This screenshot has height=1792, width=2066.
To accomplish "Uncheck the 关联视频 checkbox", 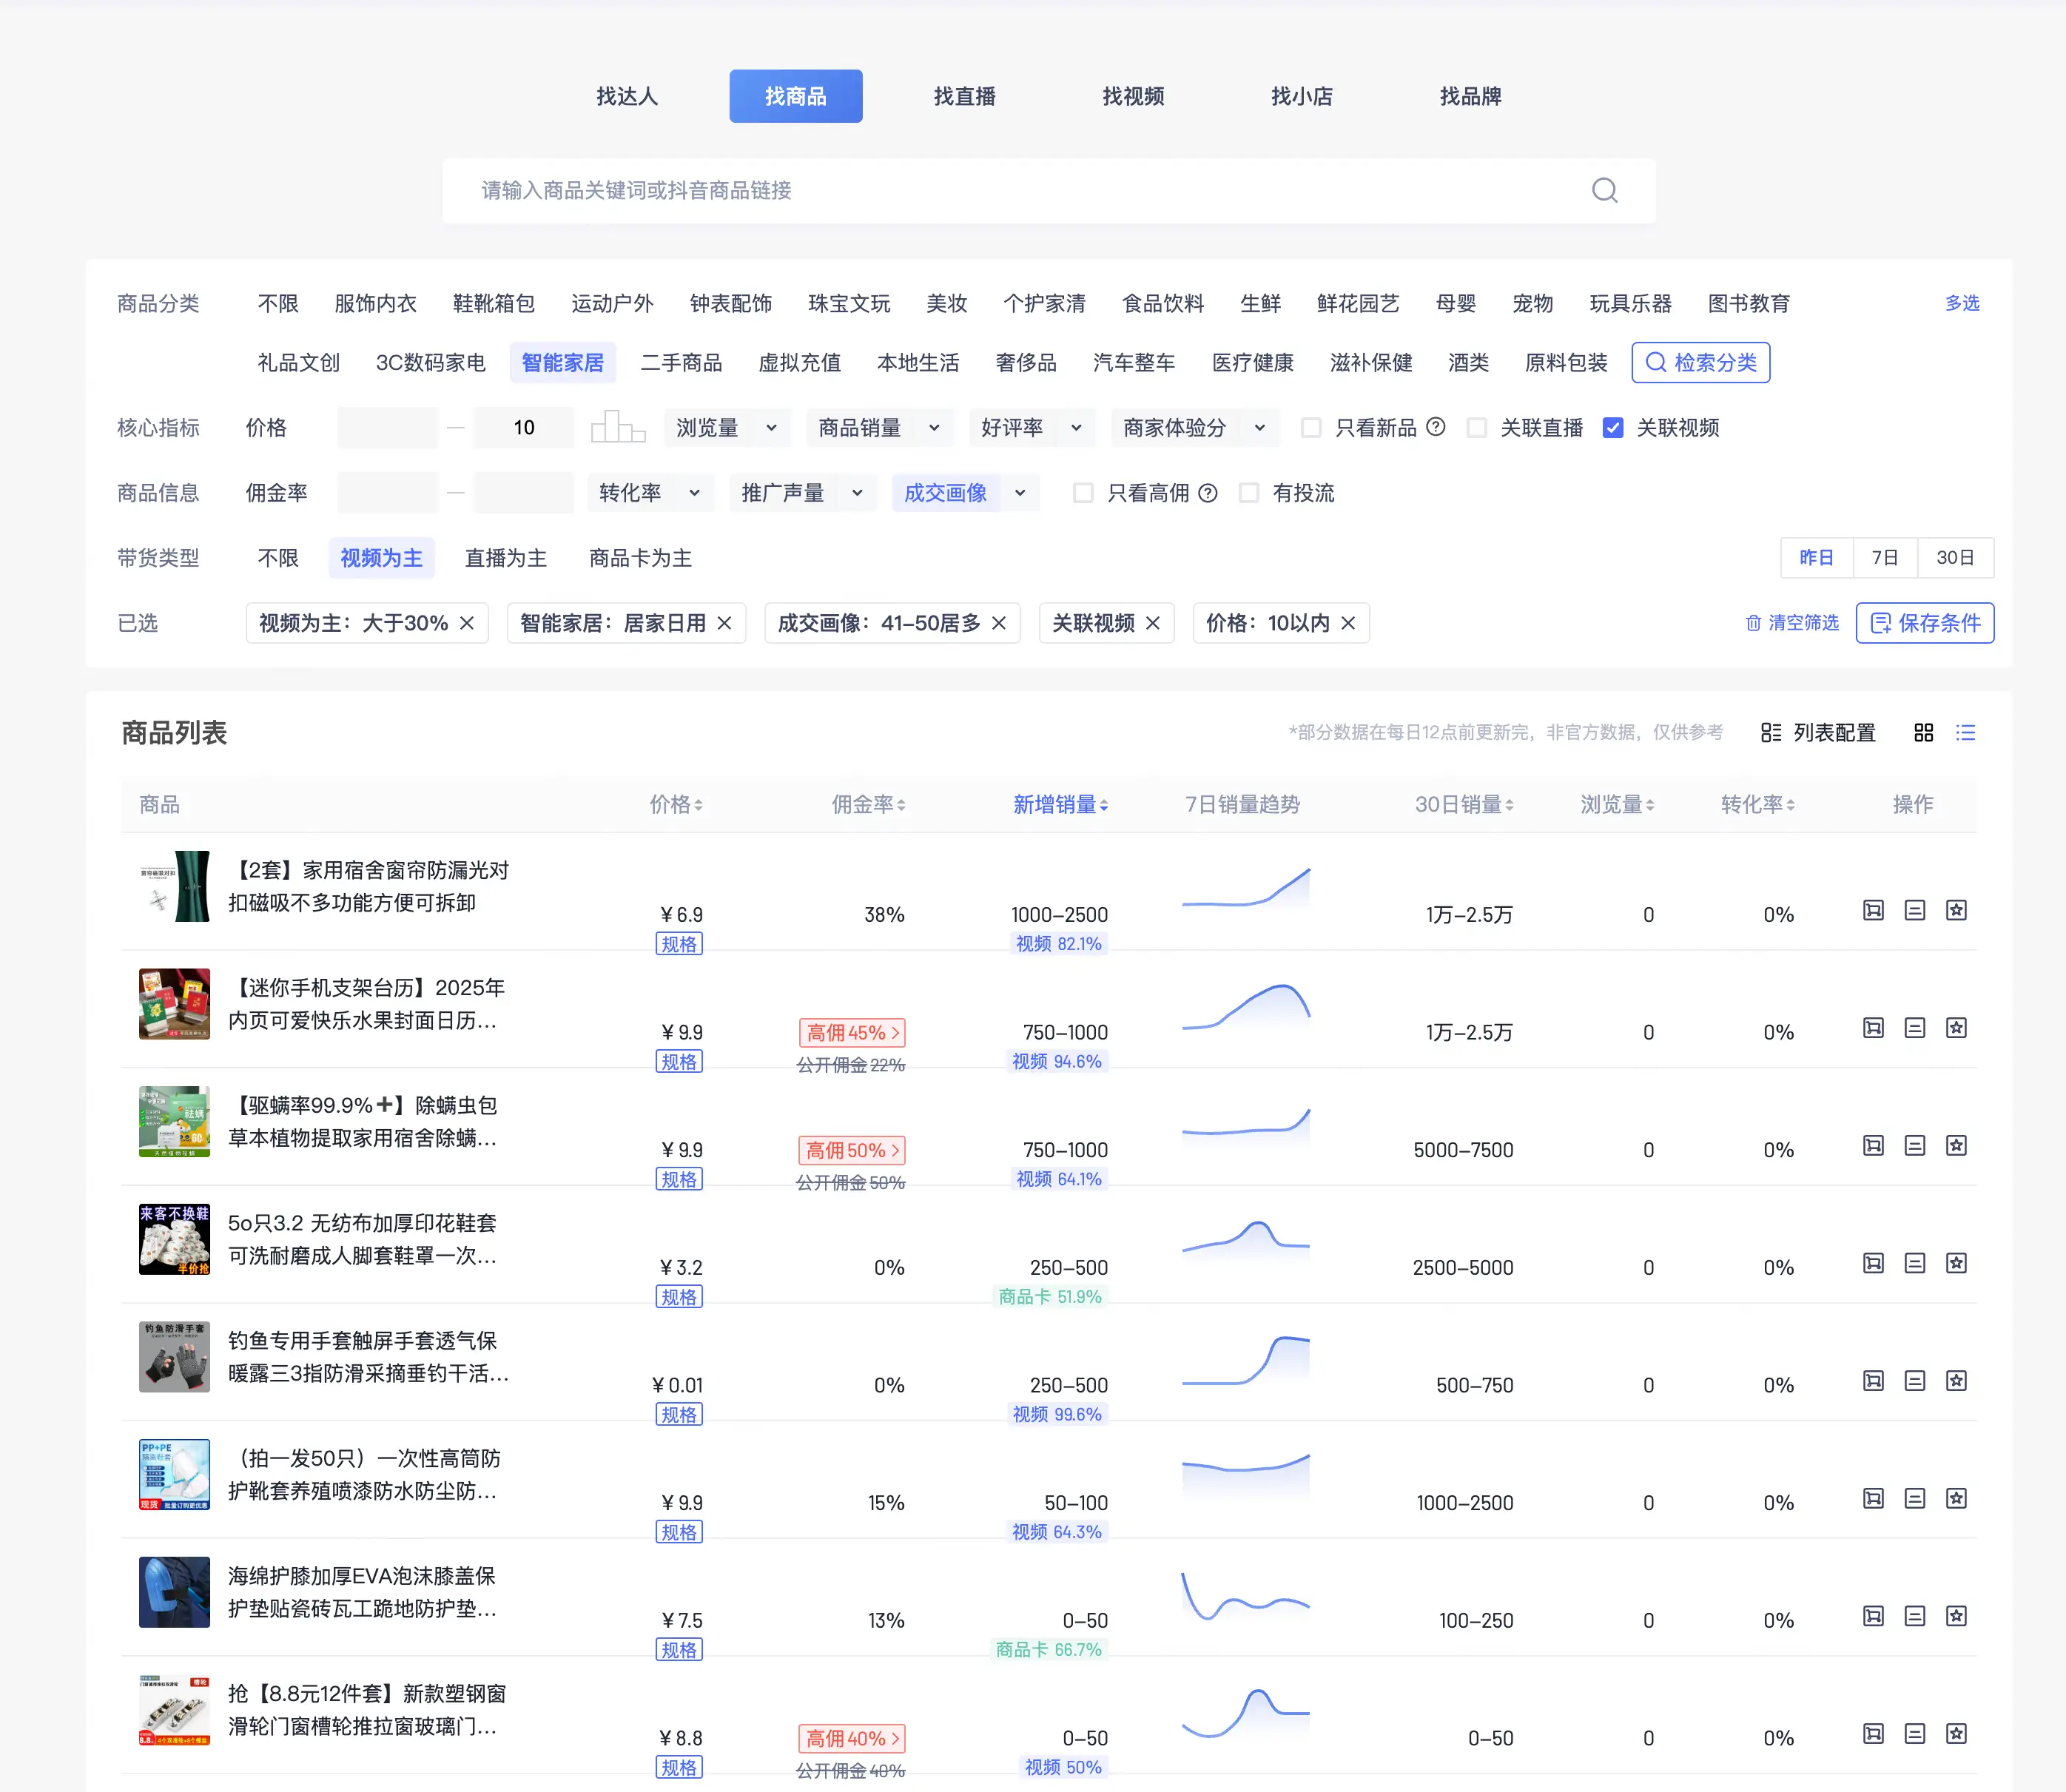I will point(1612,428).
